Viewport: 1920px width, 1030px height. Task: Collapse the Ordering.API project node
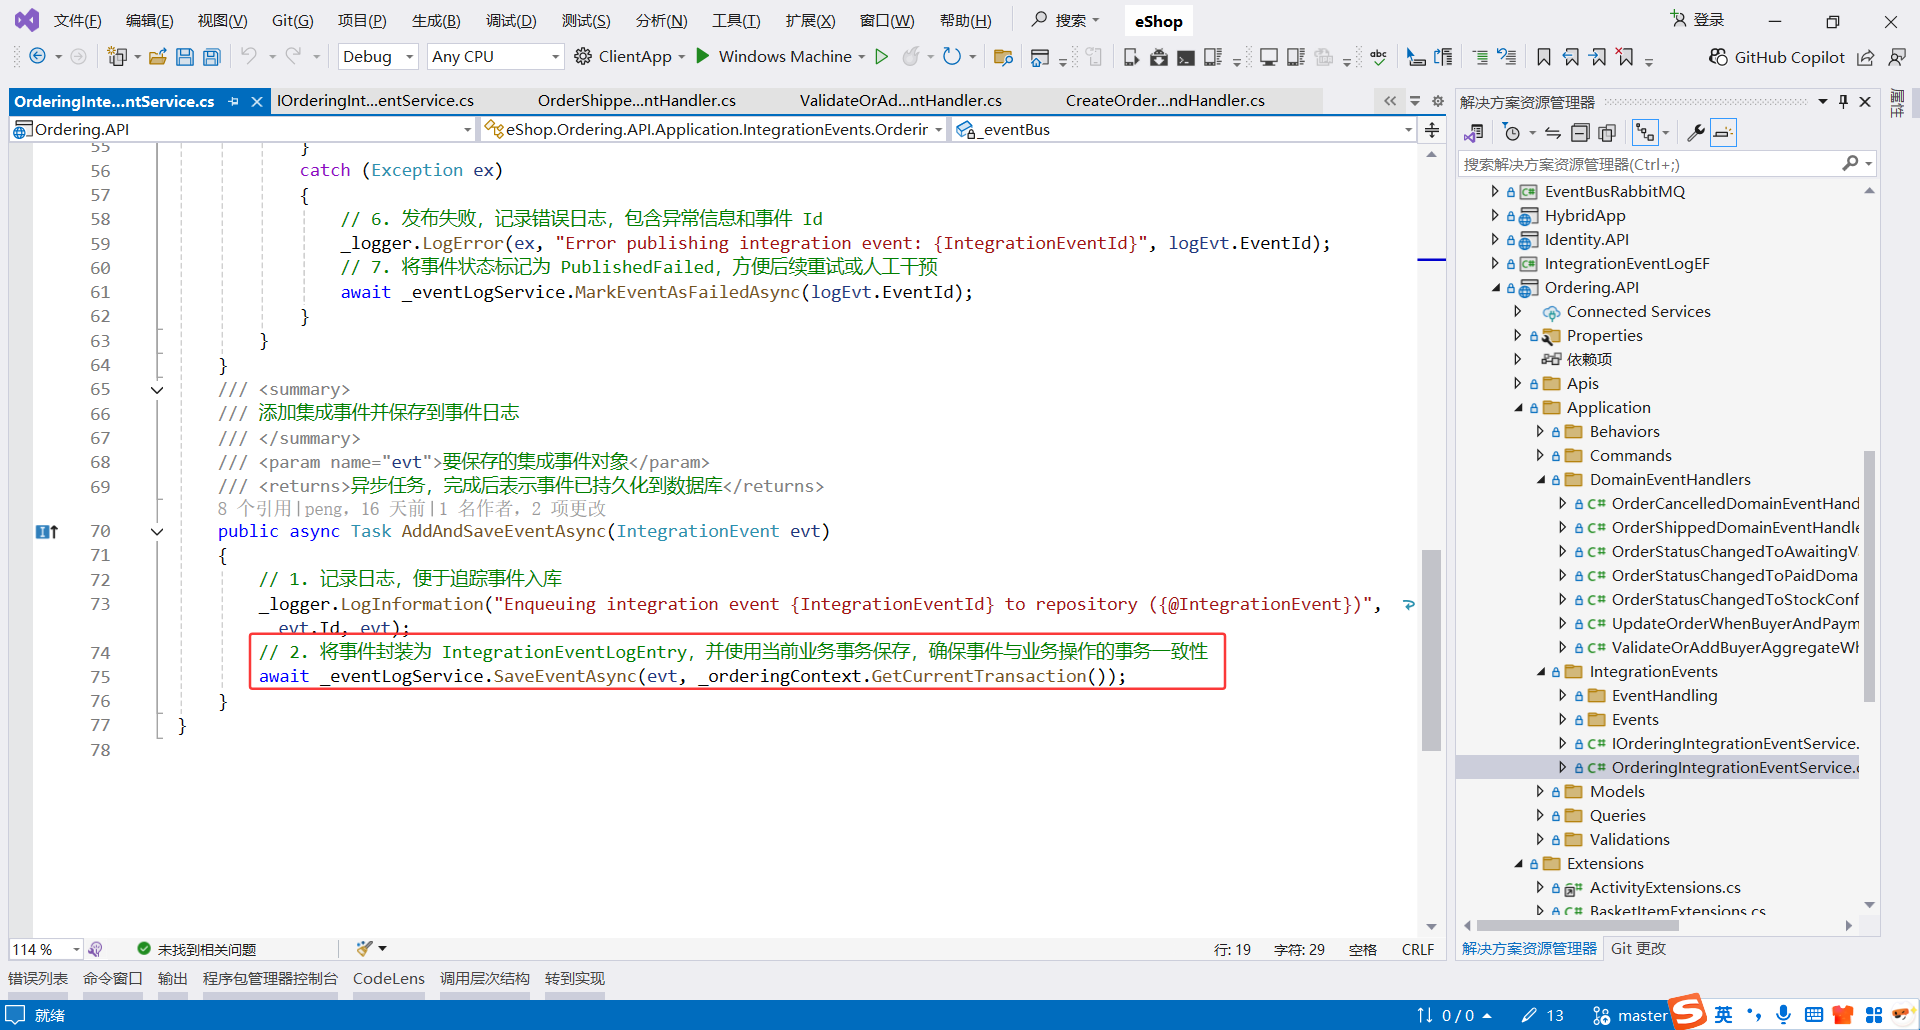pyautogui.click(x=1496, y=288)
